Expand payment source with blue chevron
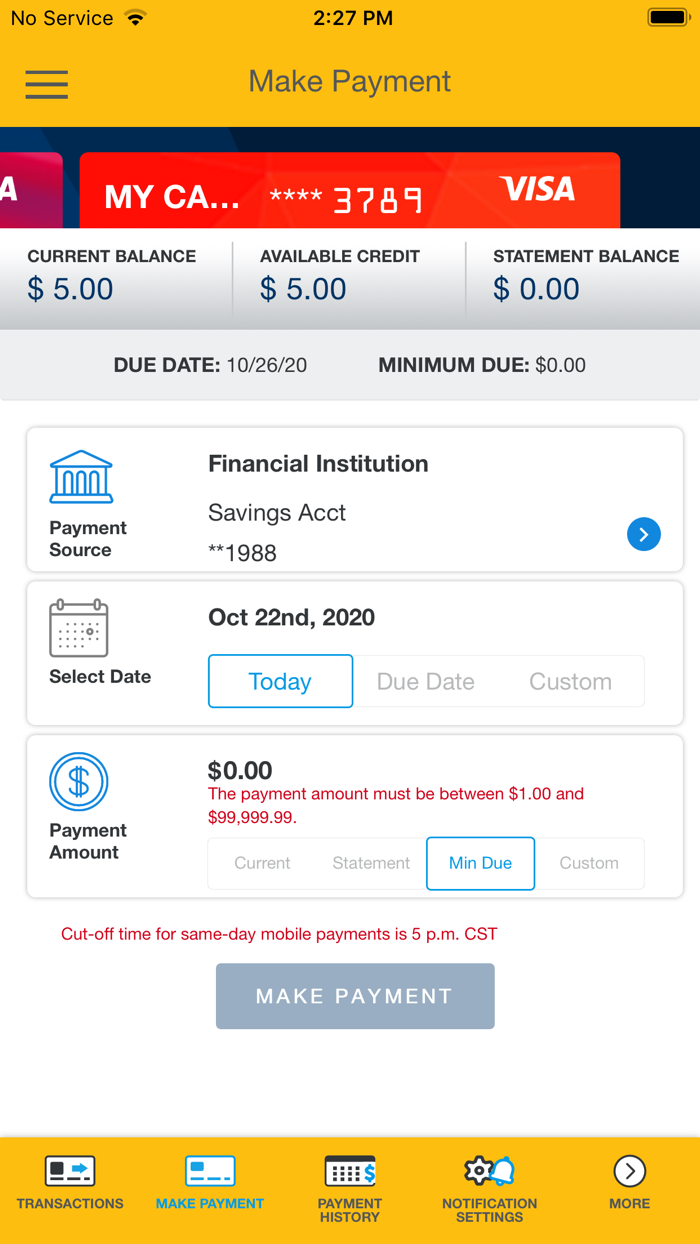 point(644,534)
